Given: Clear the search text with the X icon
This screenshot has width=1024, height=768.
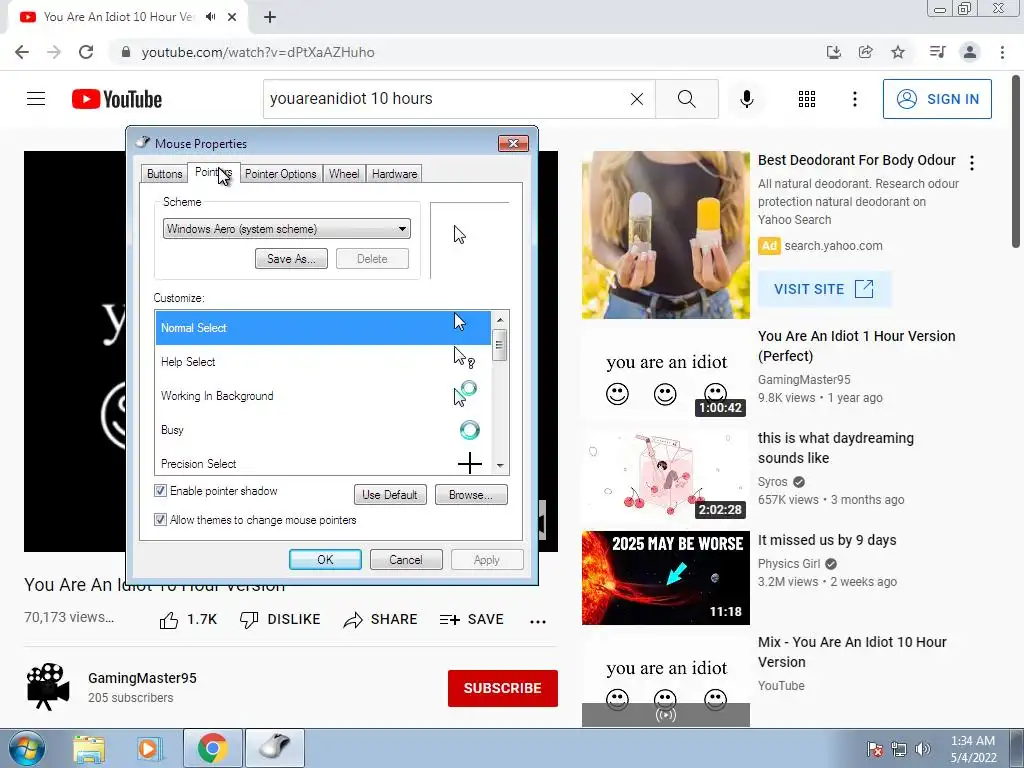Looking at the screenshot, I should [x=637, y=99].
